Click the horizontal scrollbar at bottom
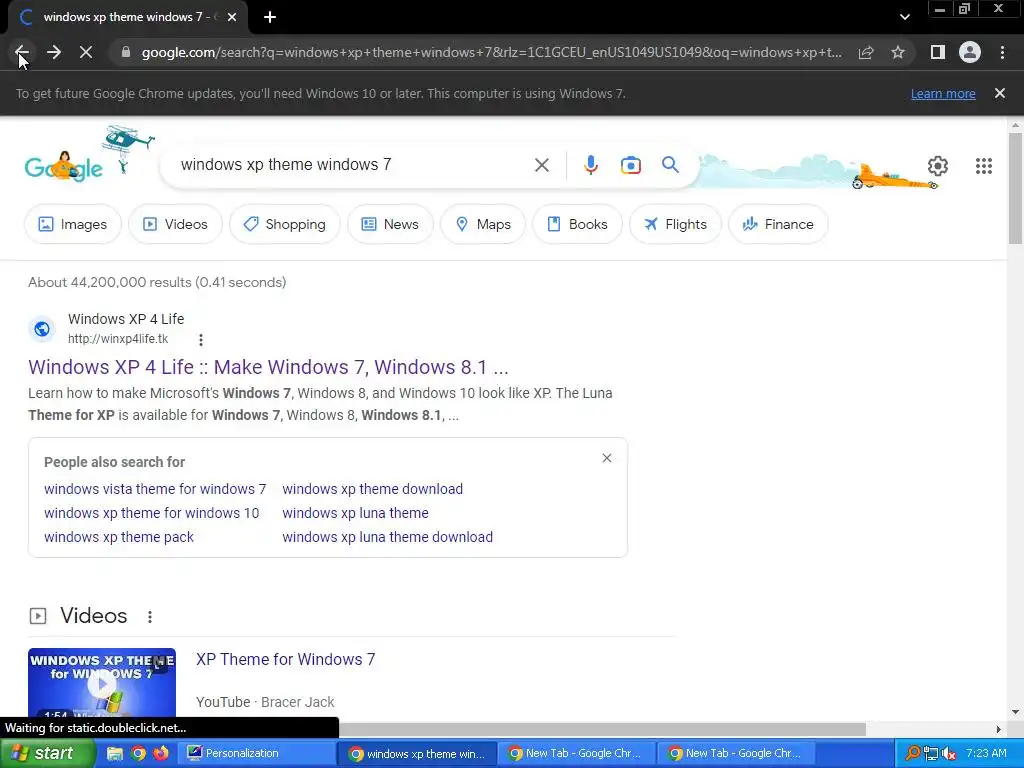The image size is (1024, 768). pyautogui.click(x=601, y=729)
